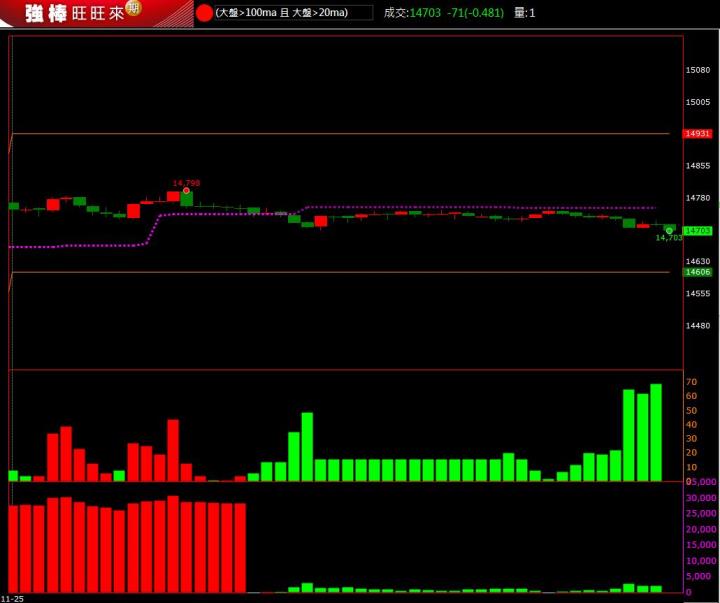
Task: Click the -71(-0.481) change value
Action: click(x=475, y=13)
